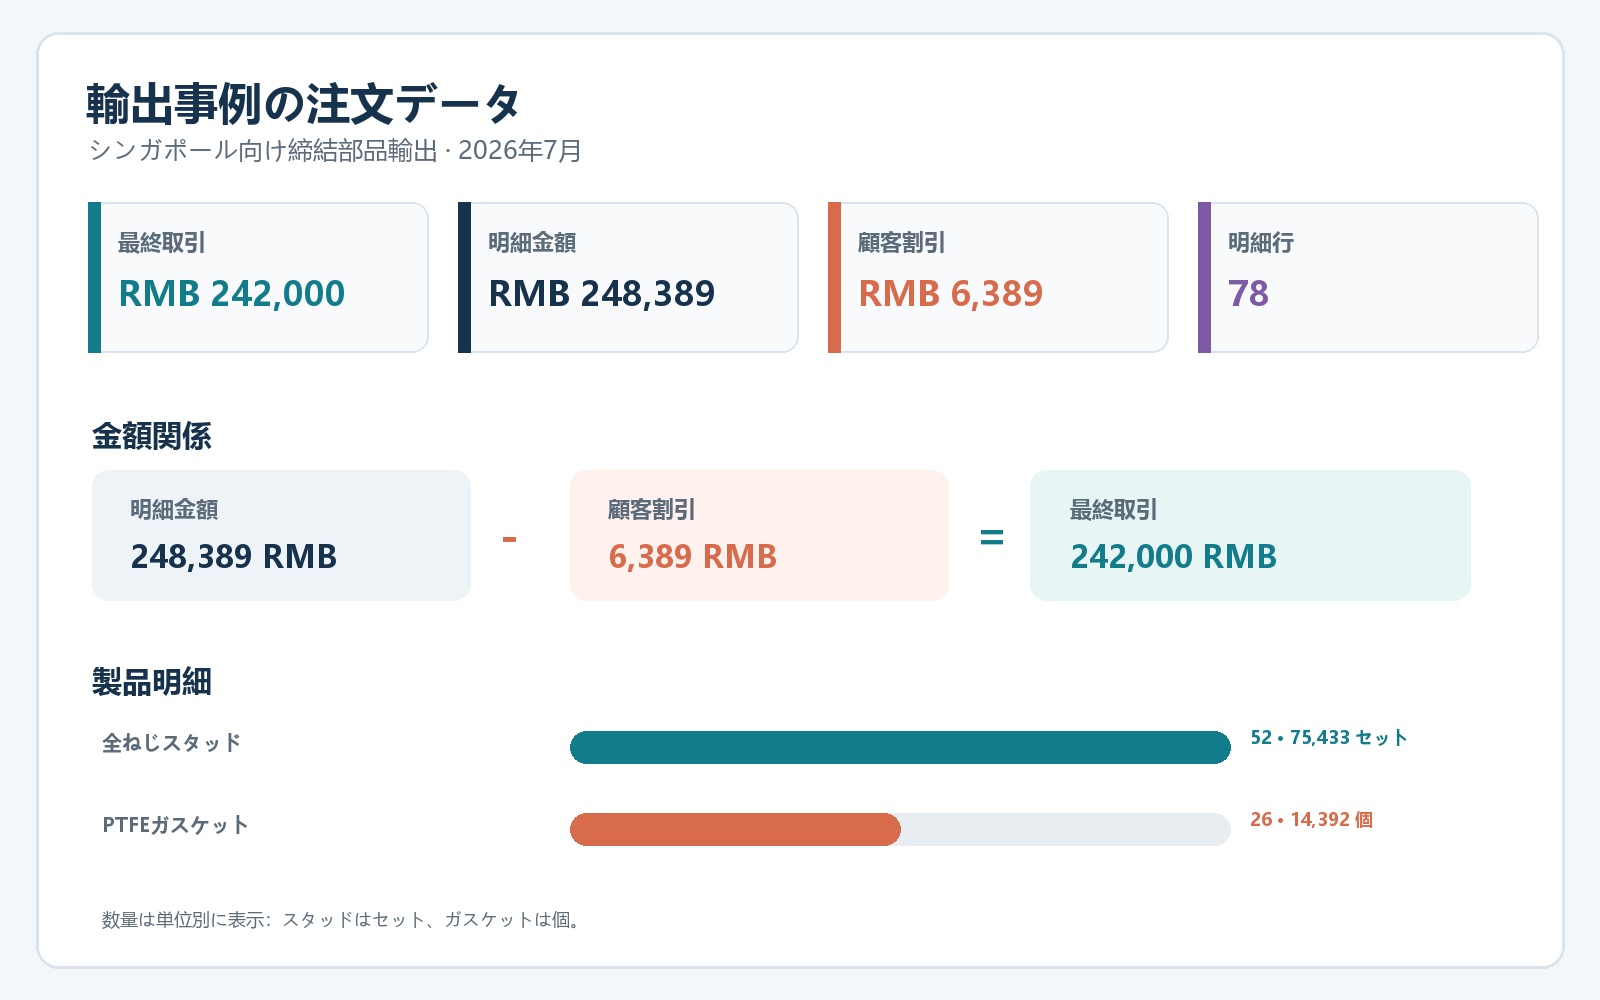Click the 248,389 RMB equation box
The height and width of the screenshot is (1000, 1600).
pyautogui.click(x=281, y=535)
